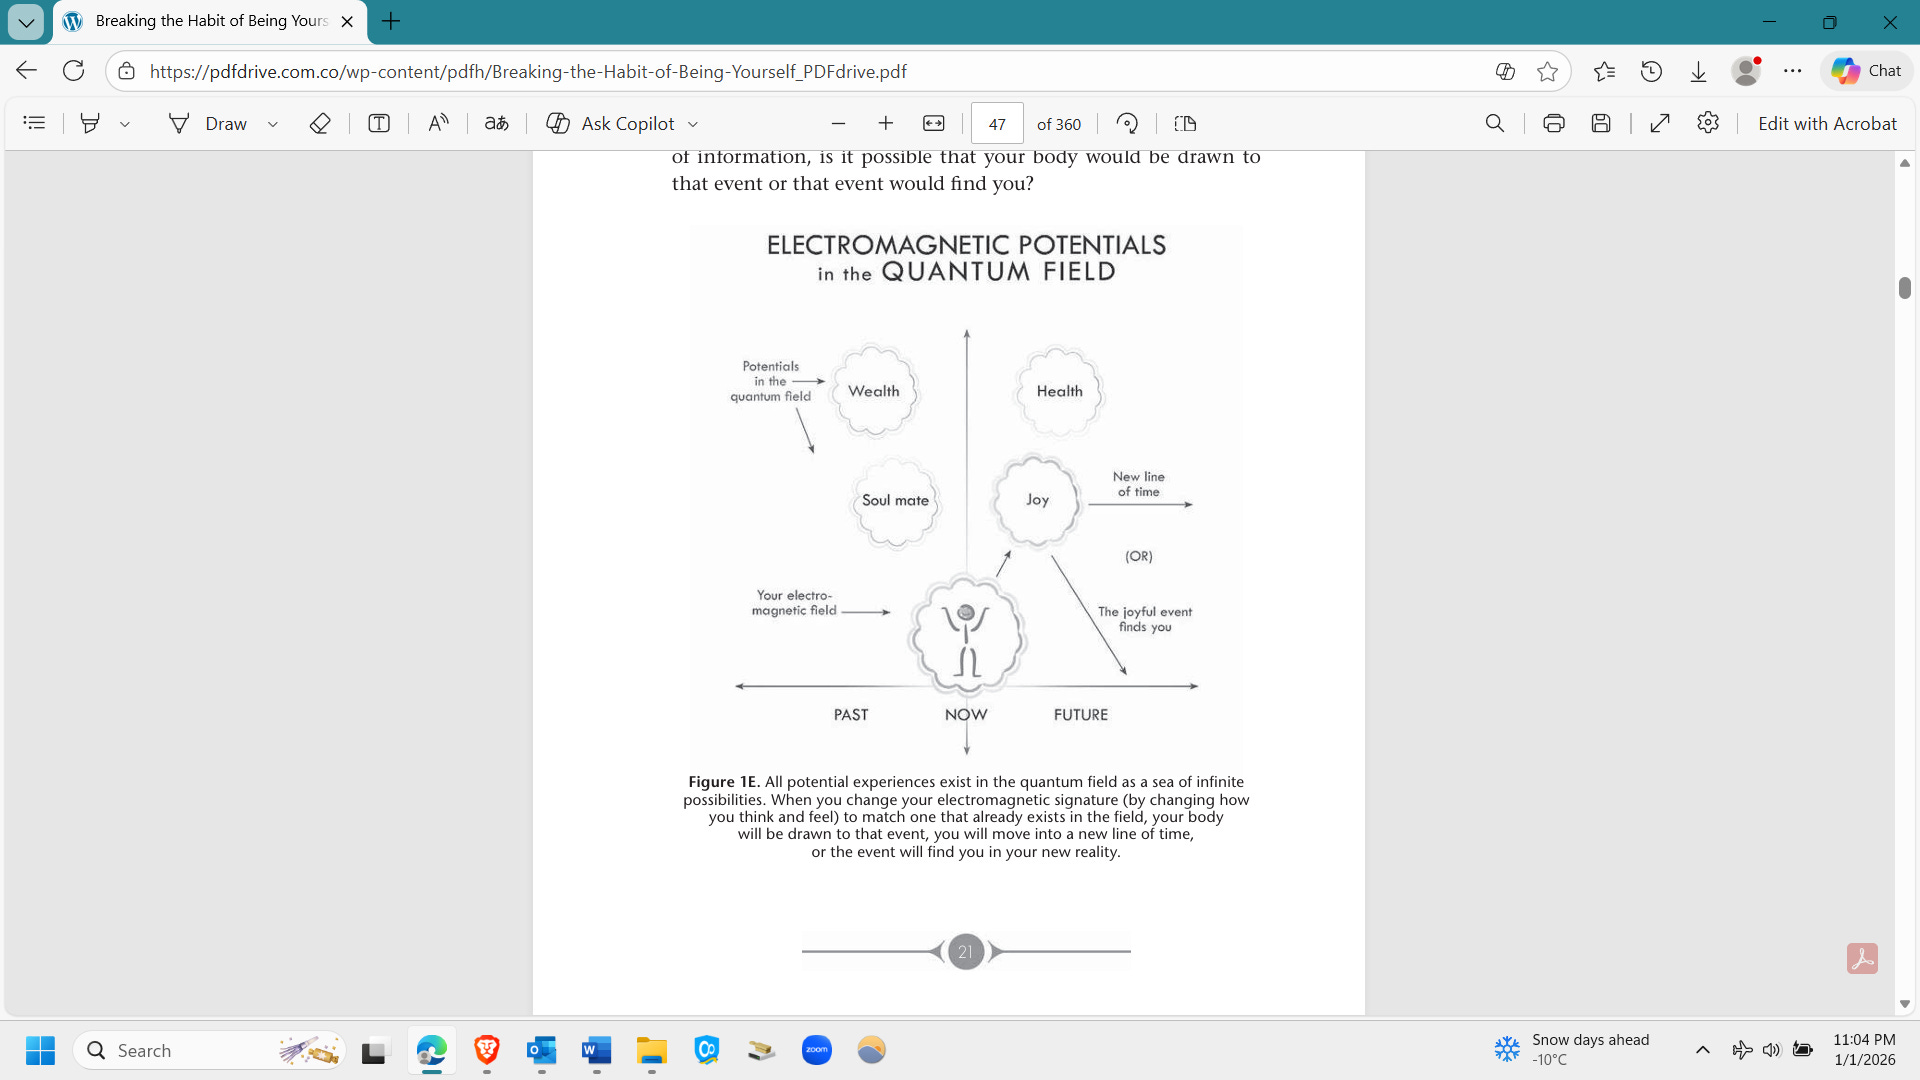Click the Add text icon
This screenshot has height=1080, width=1920.
tap(378, 123)
